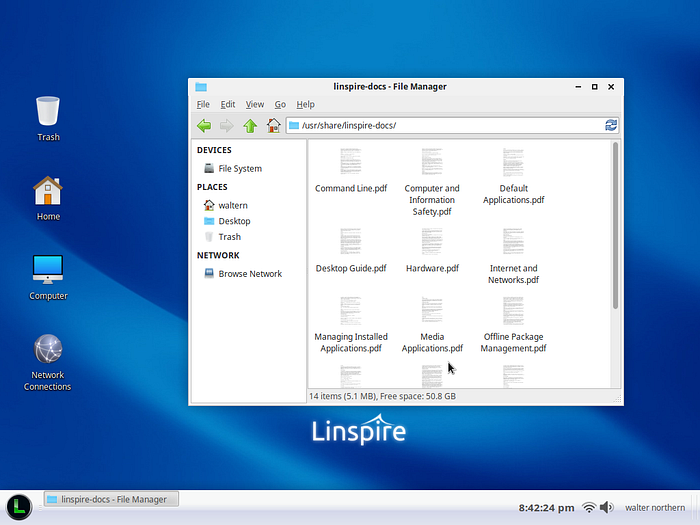Viewport: 700px width, 525px height.
Task: Open Network Connections desktop icon
Action: pyautogui.click(x=48, y=349)
